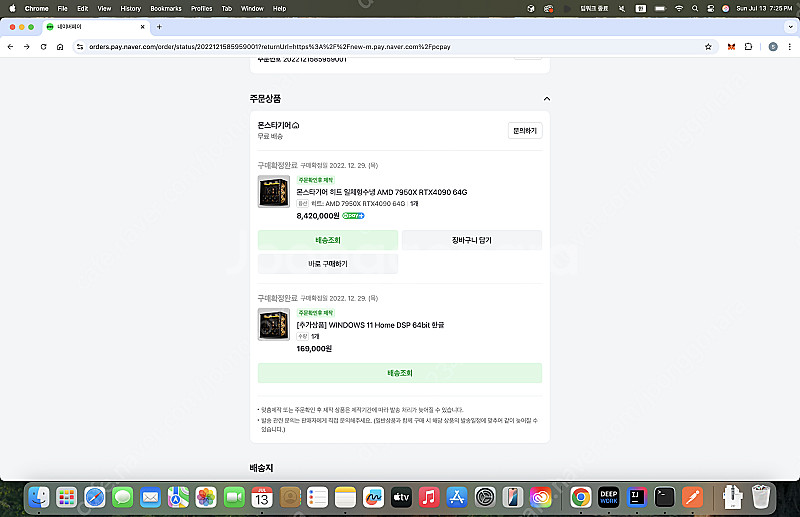The image size is (800, 517).
Task: Open Trash from the dock
Action: tap(761, 497)
